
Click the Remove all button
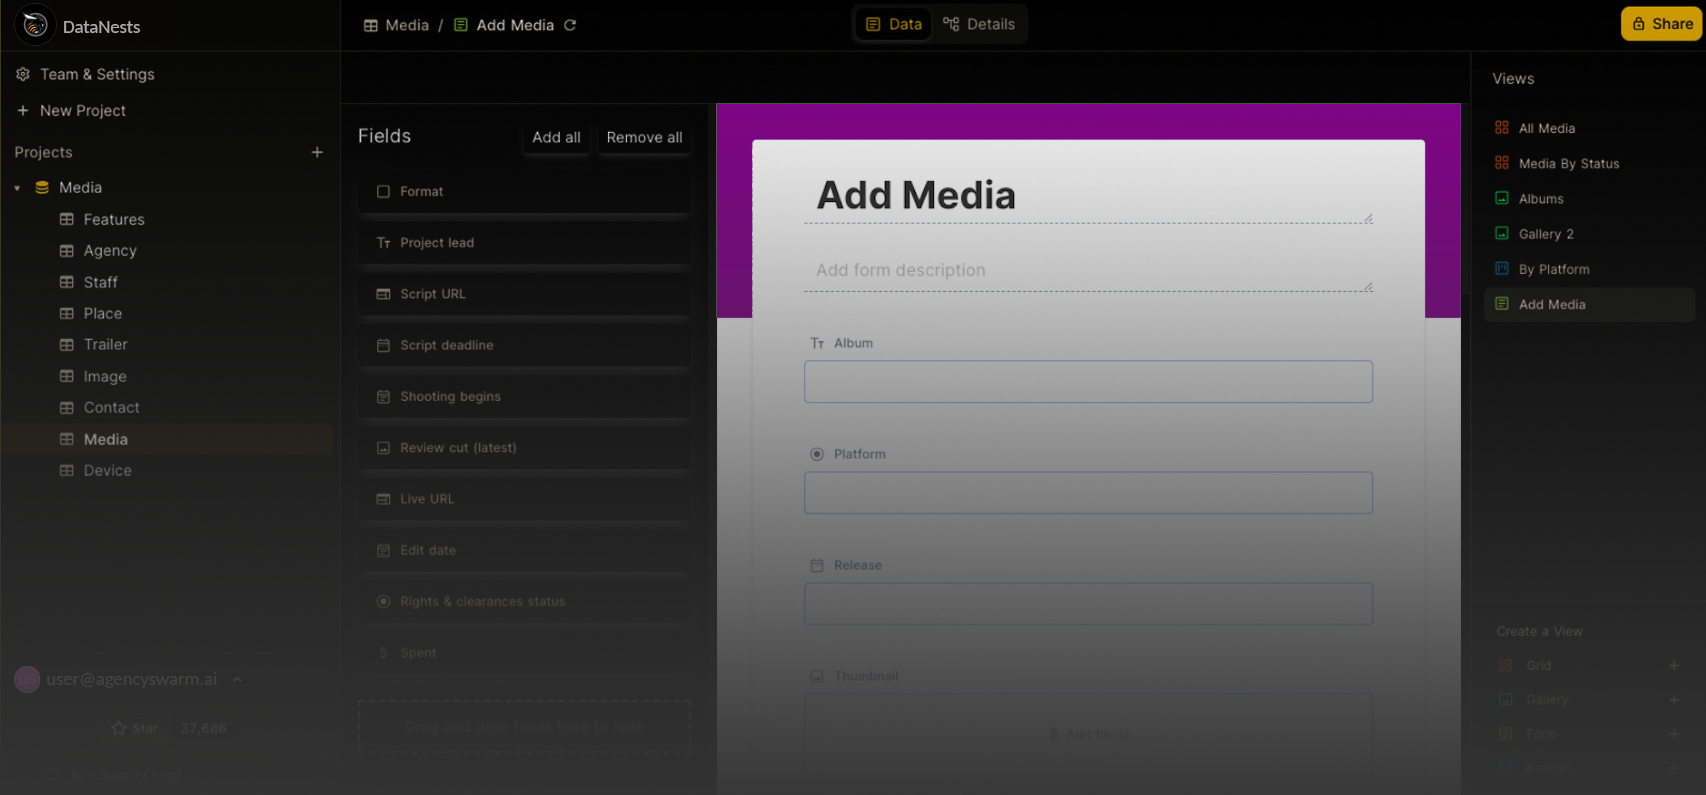click(644, 137)
